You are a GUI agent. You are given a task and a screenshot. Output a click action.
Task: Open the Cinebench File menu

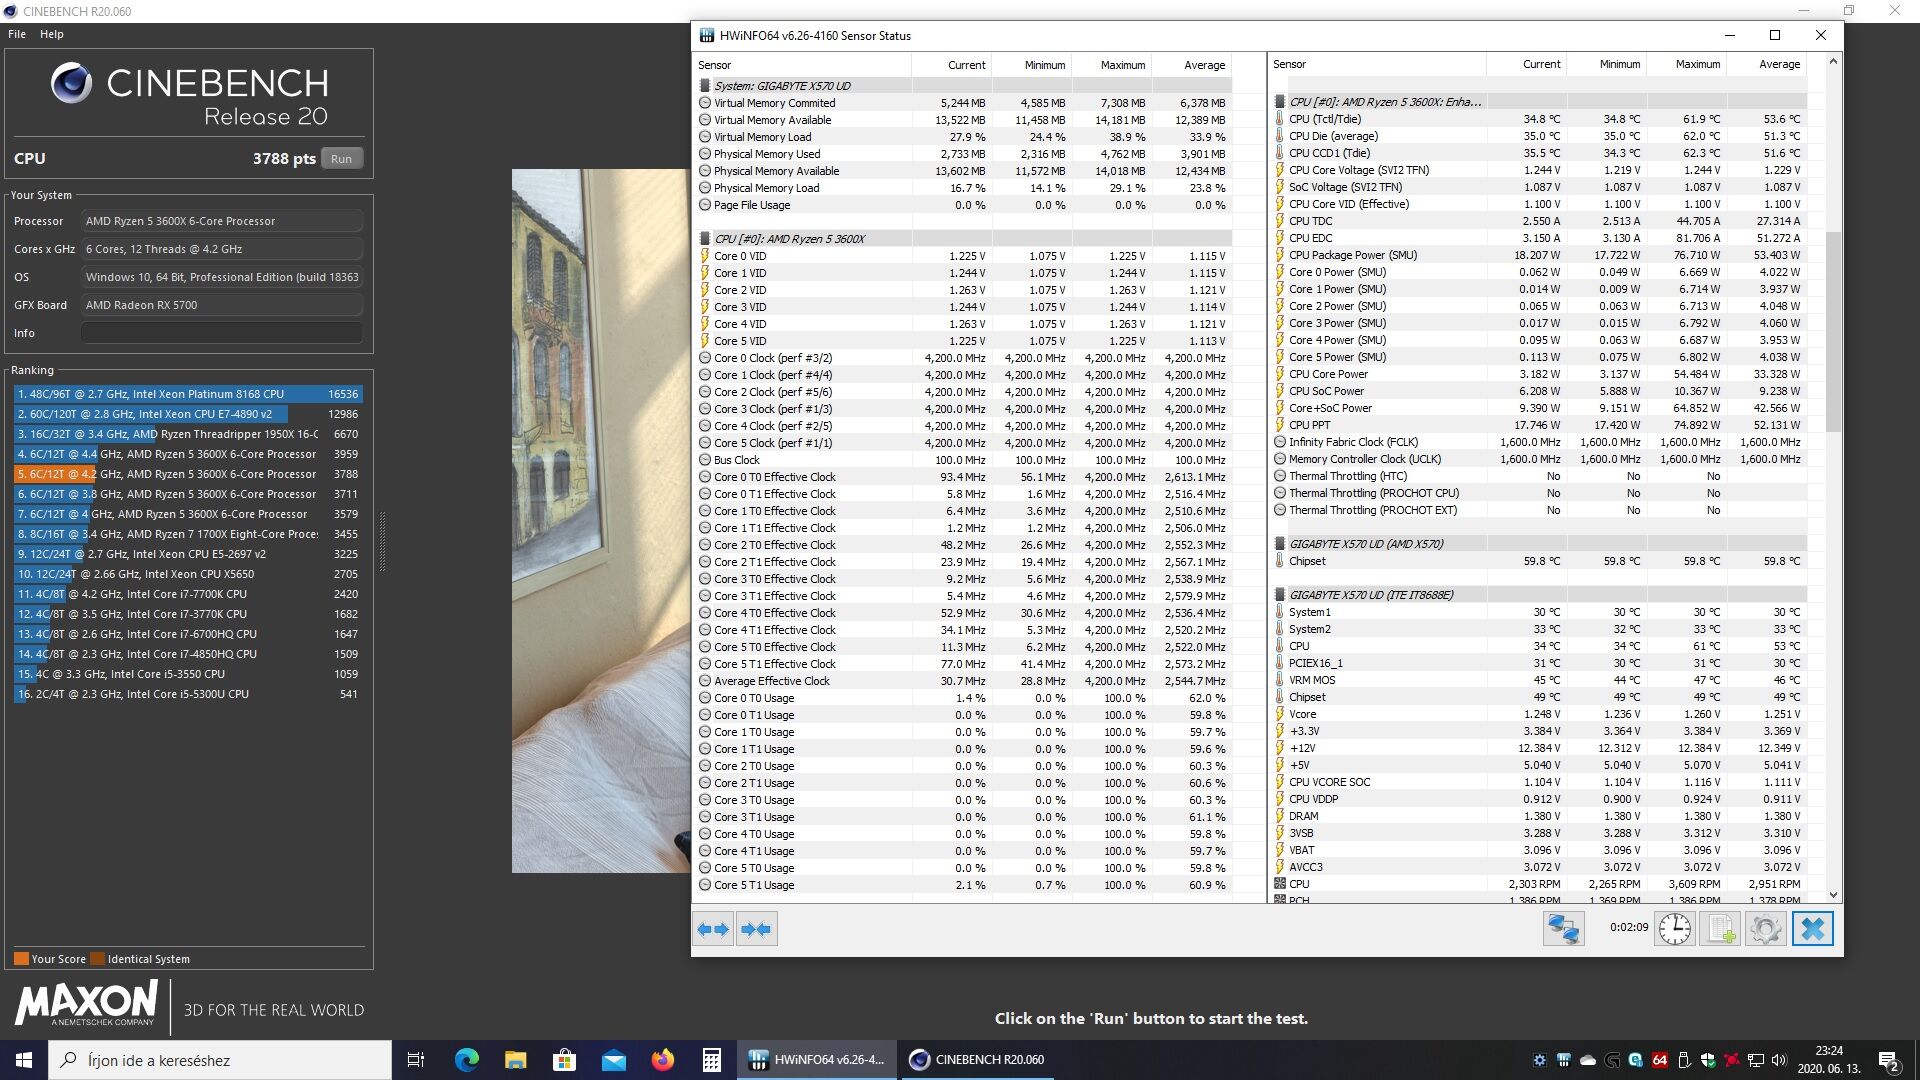(x=17, y=34)
